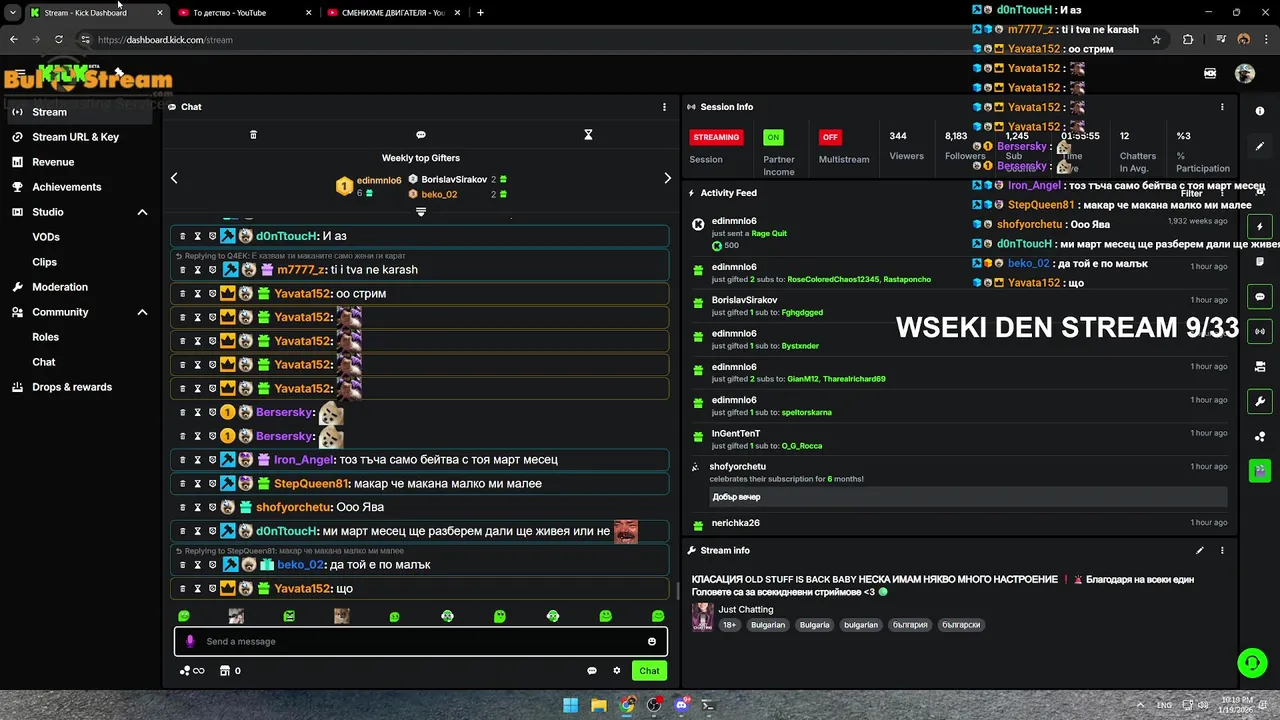Click the 18+ stream tag
Screen dimensions: 1280x720
pos(729,625)
